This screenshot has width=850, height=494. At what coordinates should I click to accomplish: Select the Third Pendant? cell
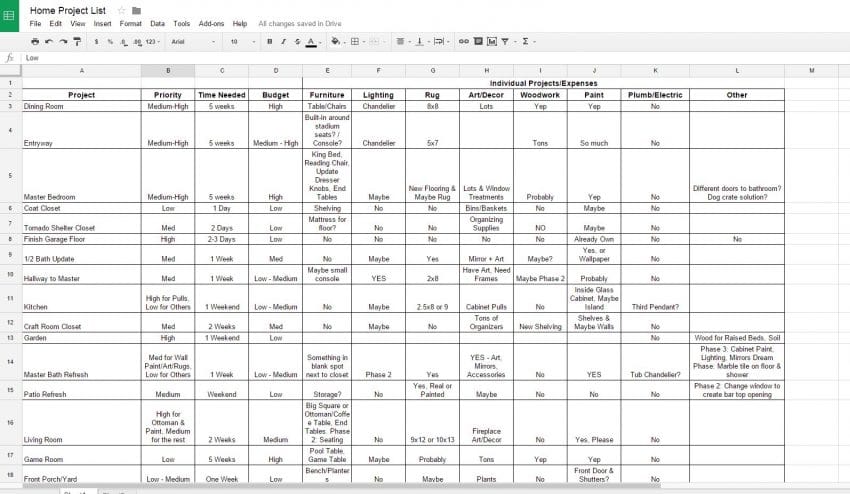pos(655,298)
